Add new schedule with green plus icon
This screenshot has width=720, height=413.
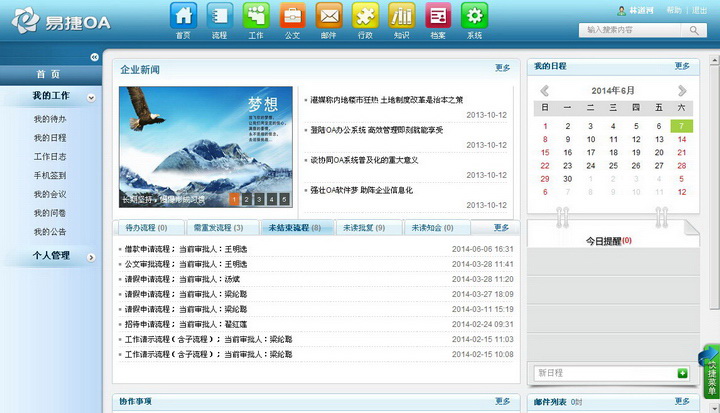(x=682, y=373)
